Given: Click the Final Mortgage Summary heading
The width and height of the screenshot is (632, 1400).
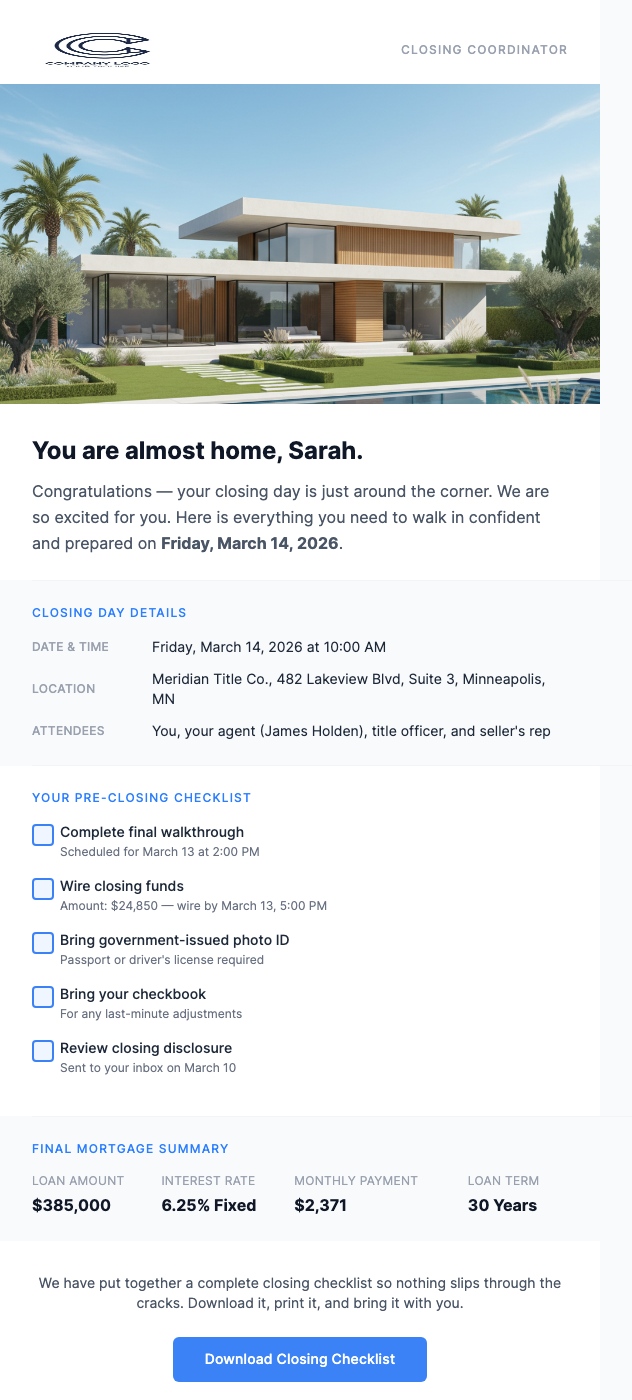Looking at the screenshot, I should coord(129,1148).
